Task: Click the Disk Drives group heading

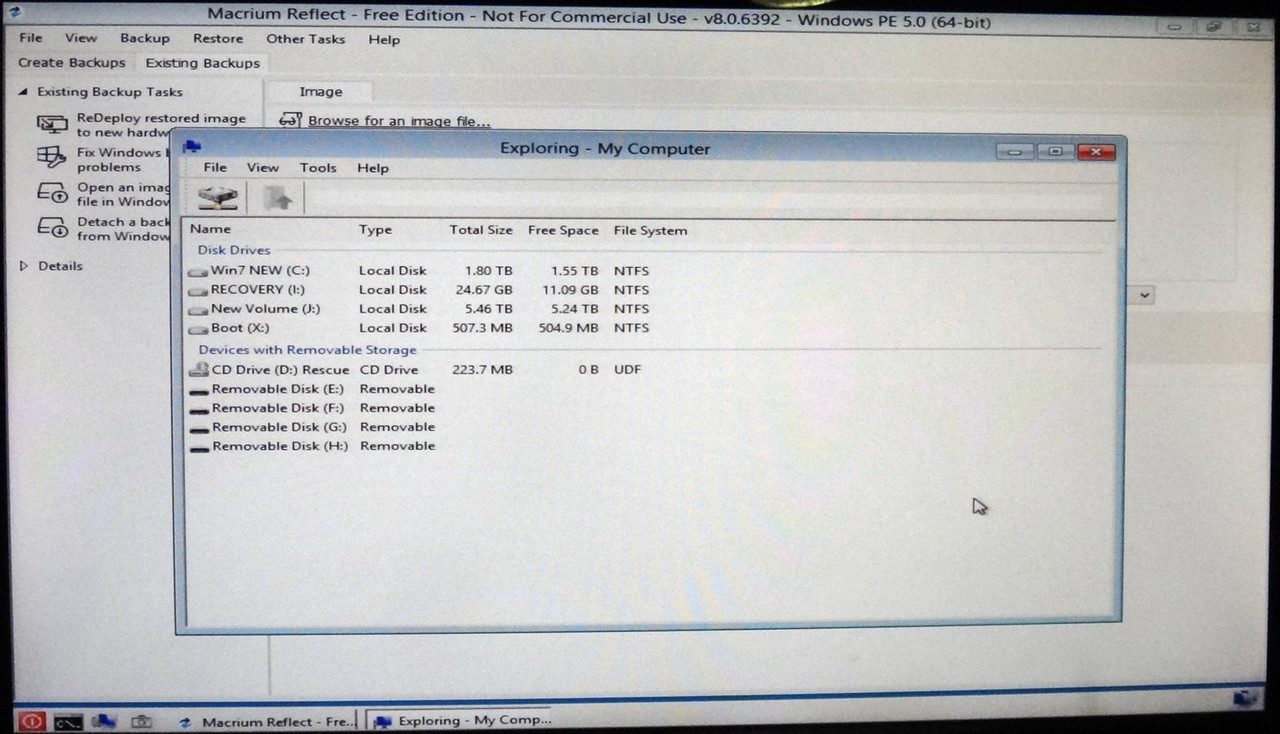Action: (234, 250)
